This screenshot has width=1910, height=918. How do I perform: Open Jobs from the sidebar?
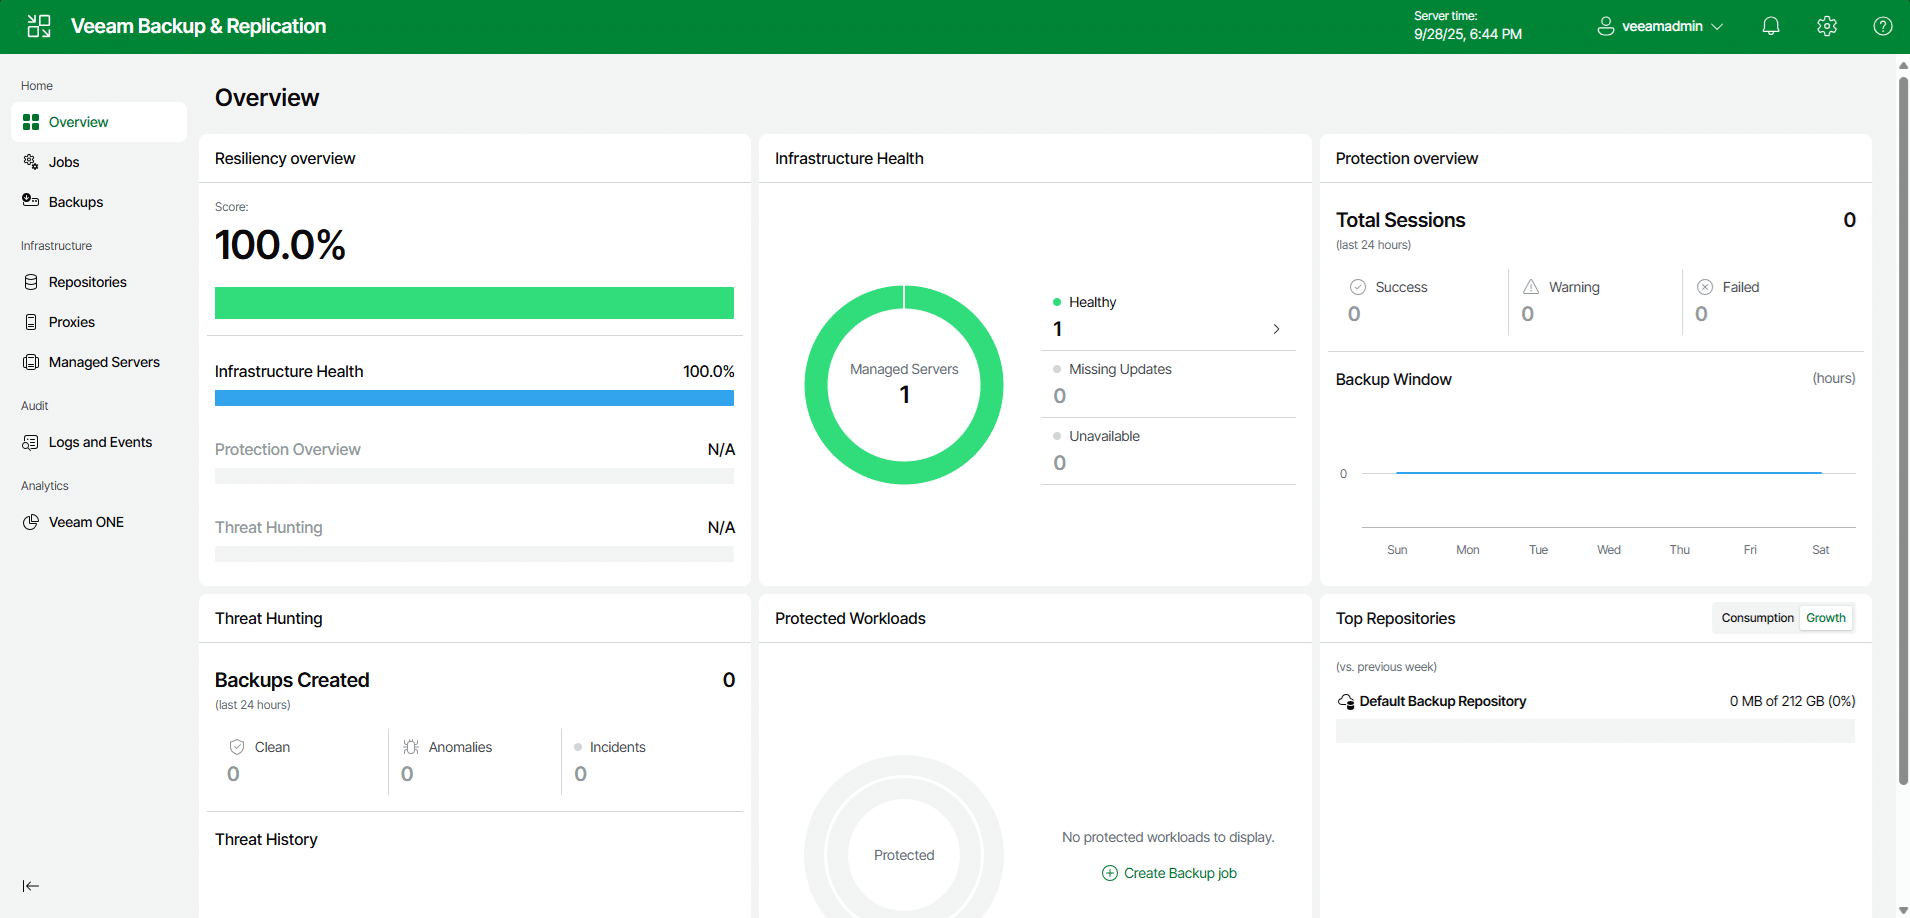pyautogui.click(x=64, y=162)
